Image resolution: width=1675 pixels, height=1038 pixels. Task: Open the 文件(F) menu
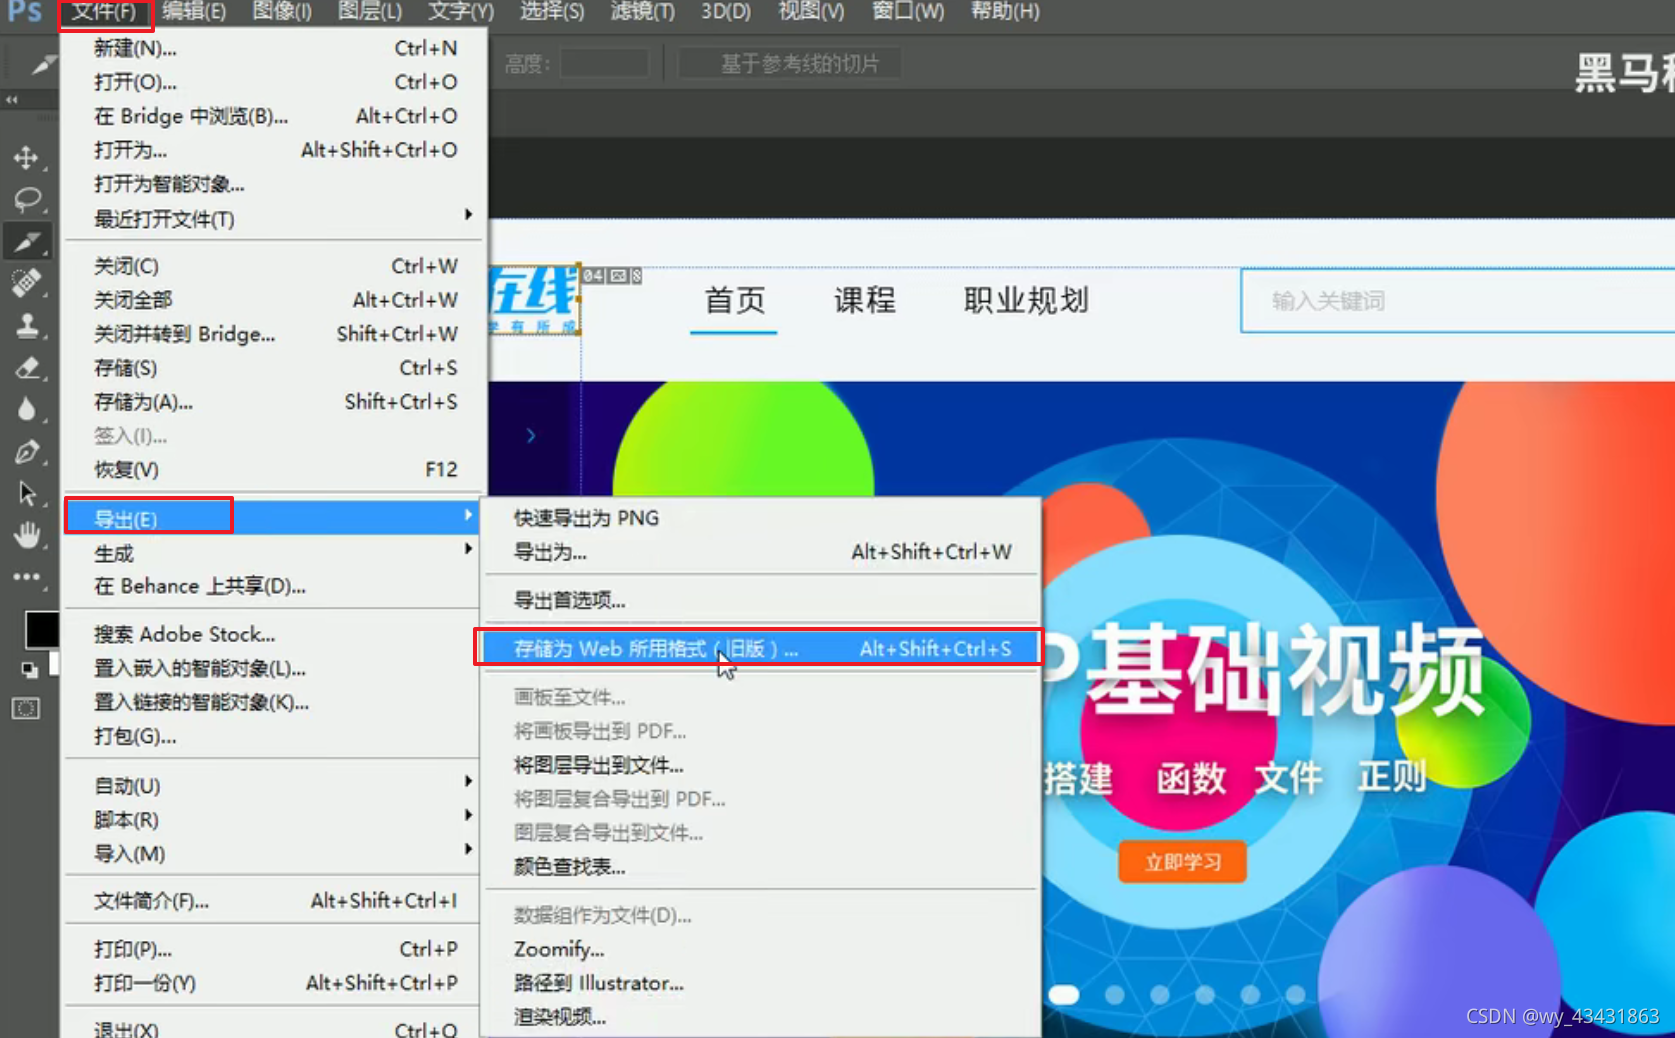[104, 12]
